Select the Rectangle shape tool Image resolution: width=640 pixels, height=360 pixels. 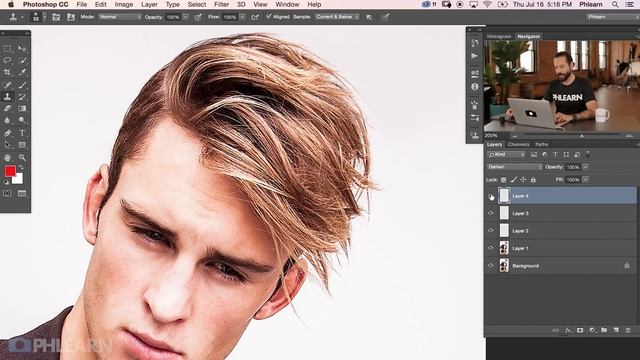point(22,145)
